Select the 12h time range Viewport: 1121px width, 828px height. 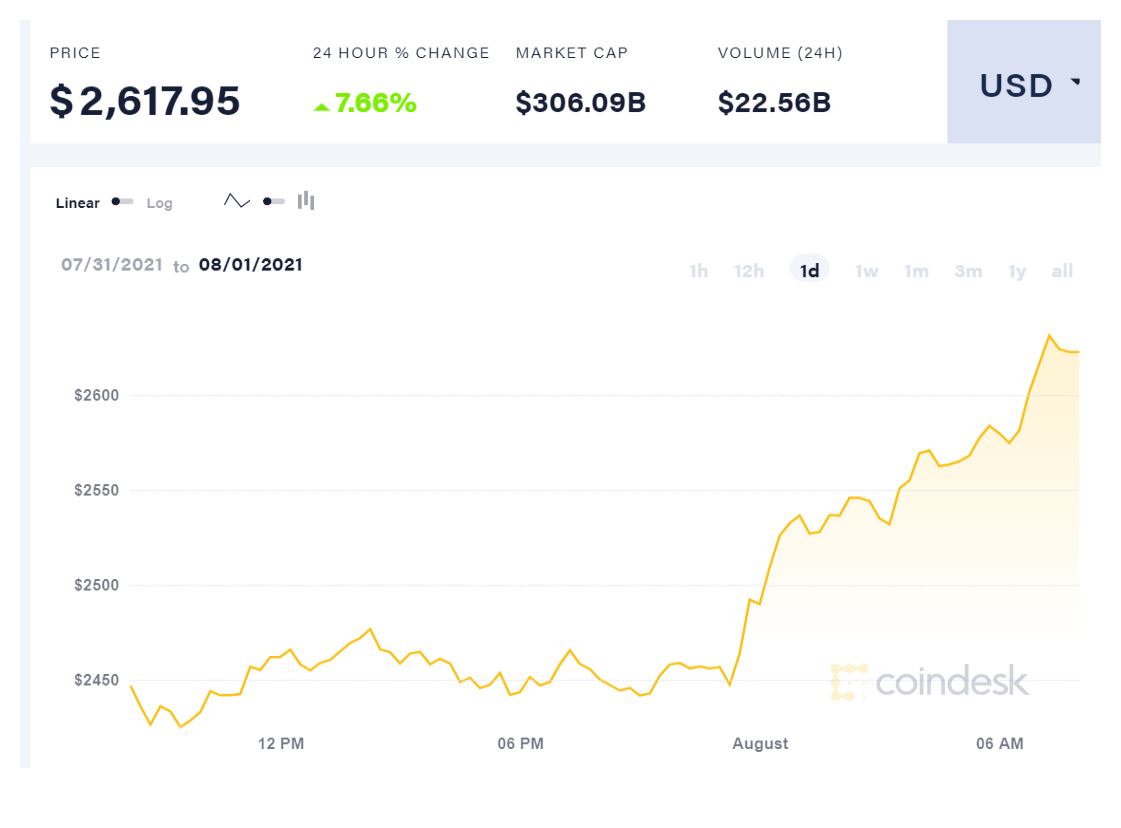pyautogui.click(x=749, y=271)
